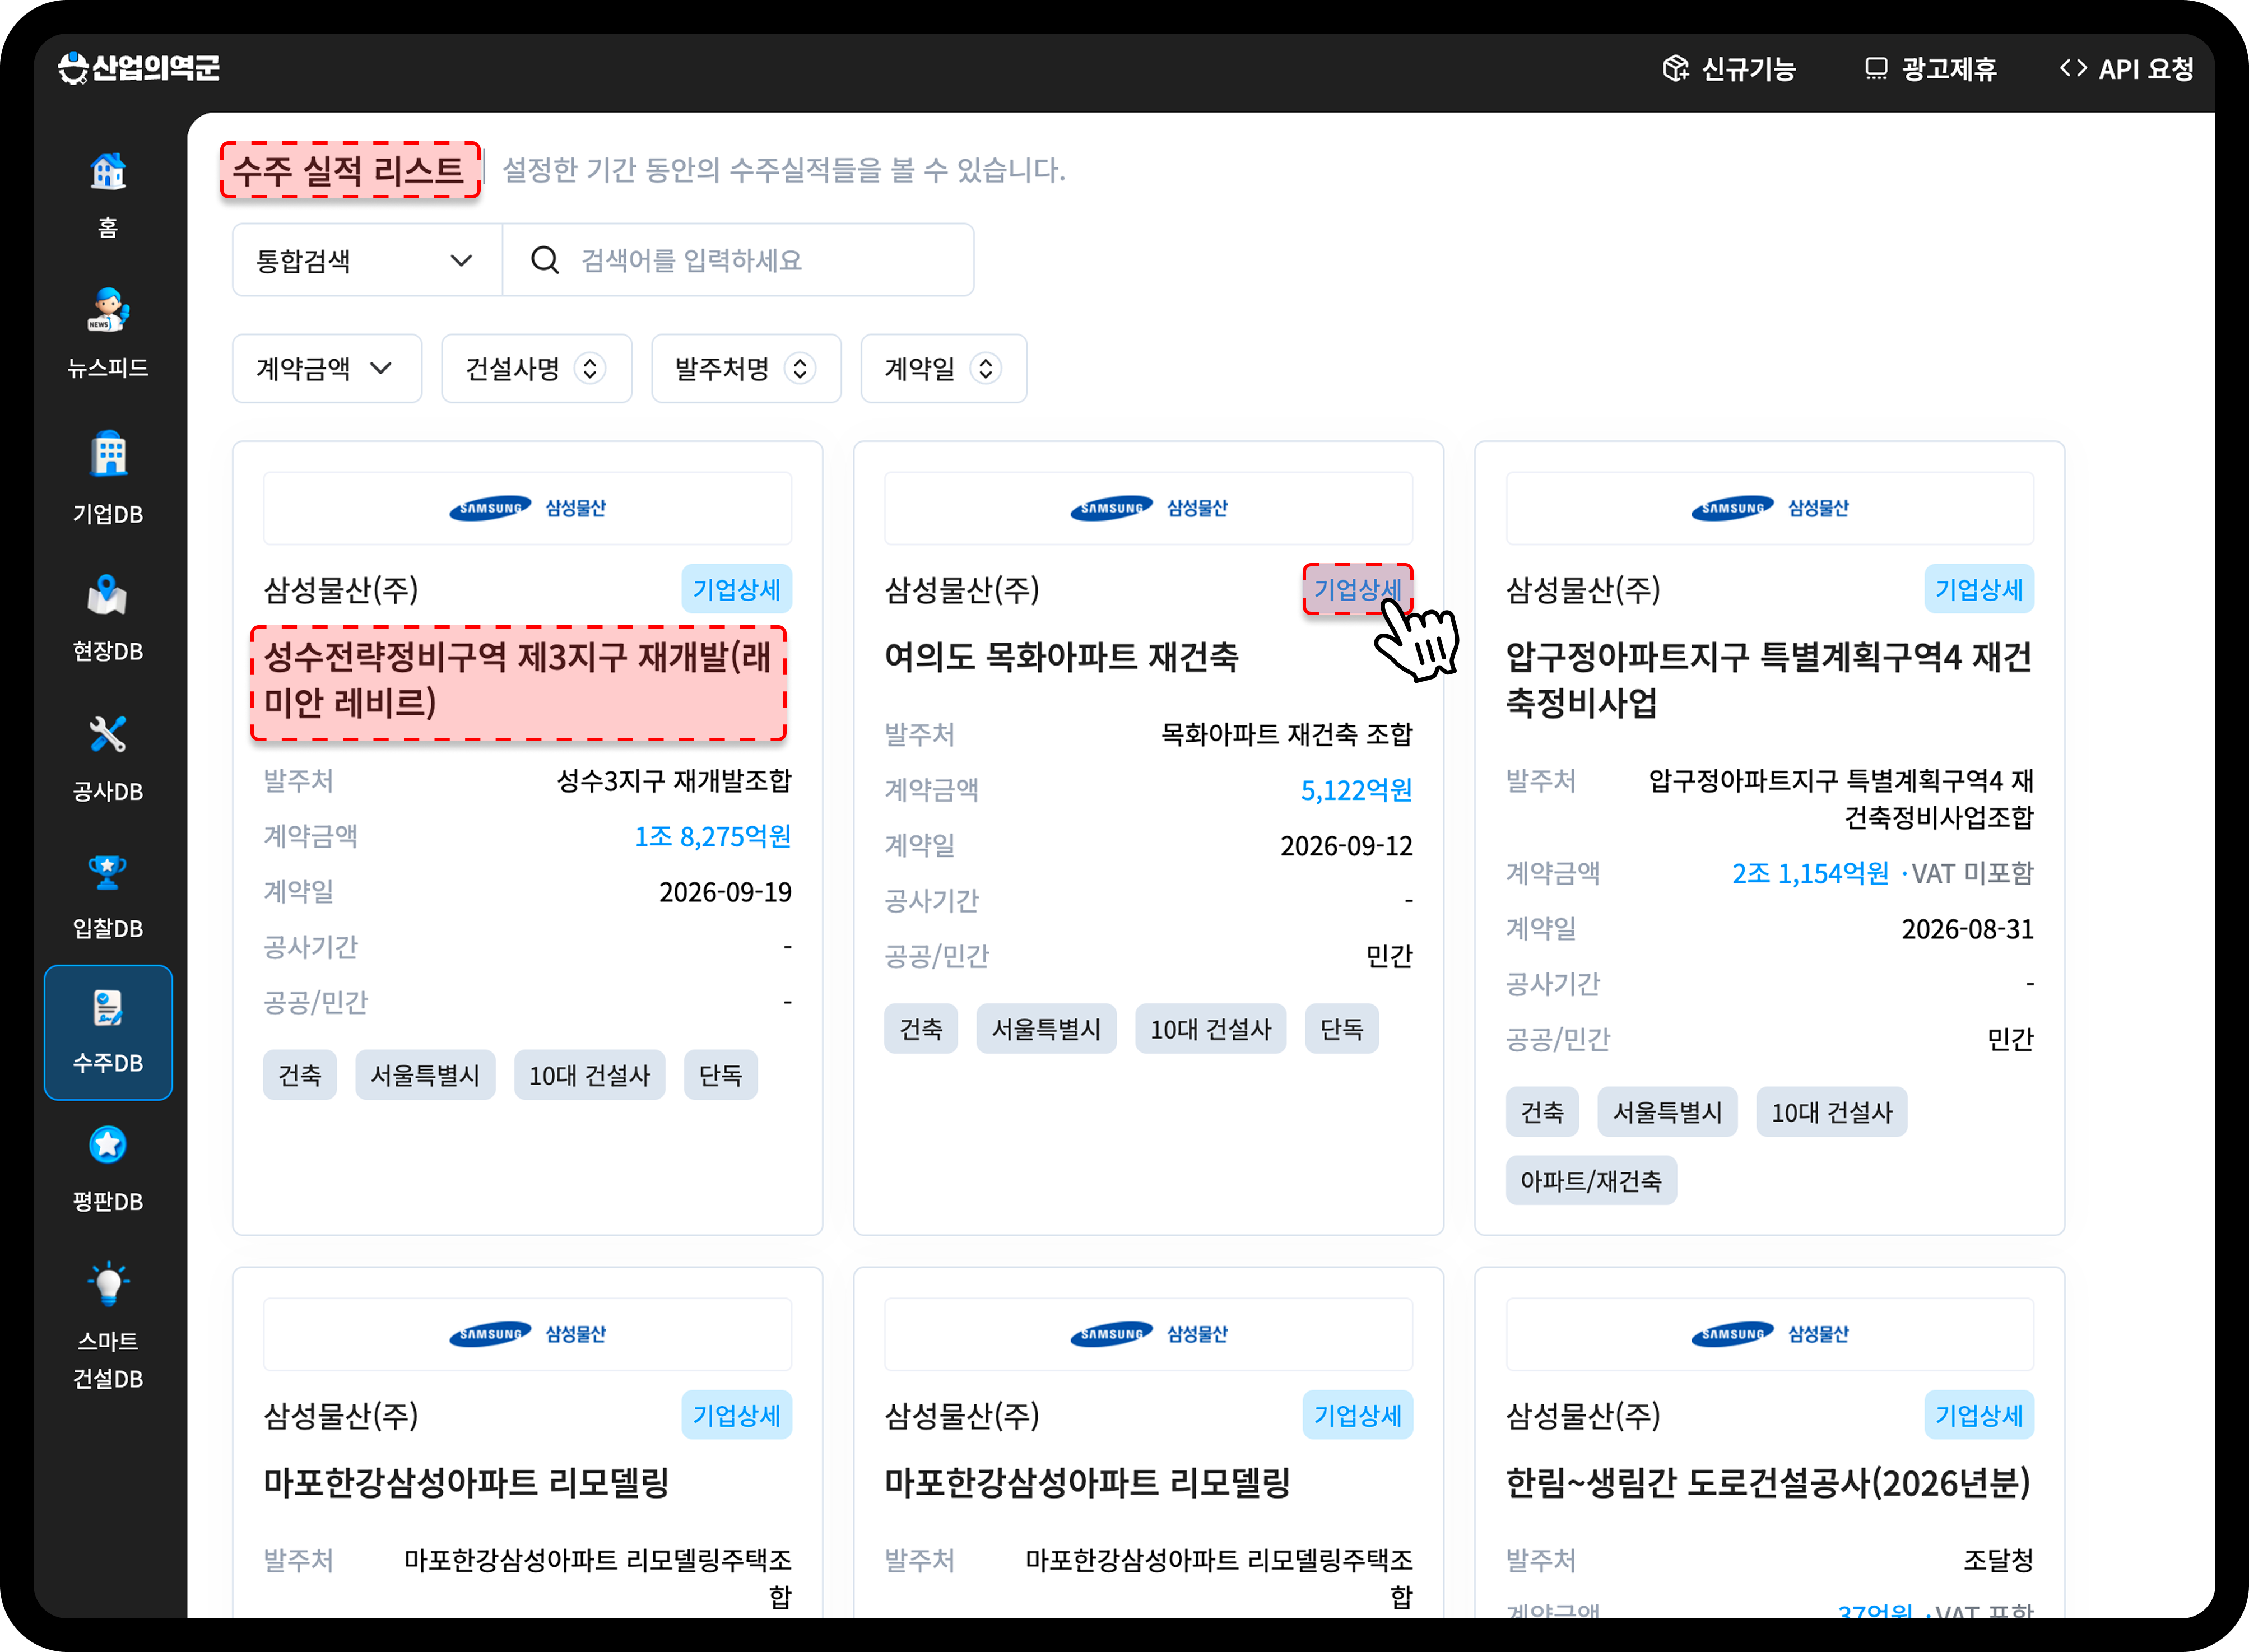
Task: Click 목화아파트 재건축 조합 client name
Action: (1286, 734)
